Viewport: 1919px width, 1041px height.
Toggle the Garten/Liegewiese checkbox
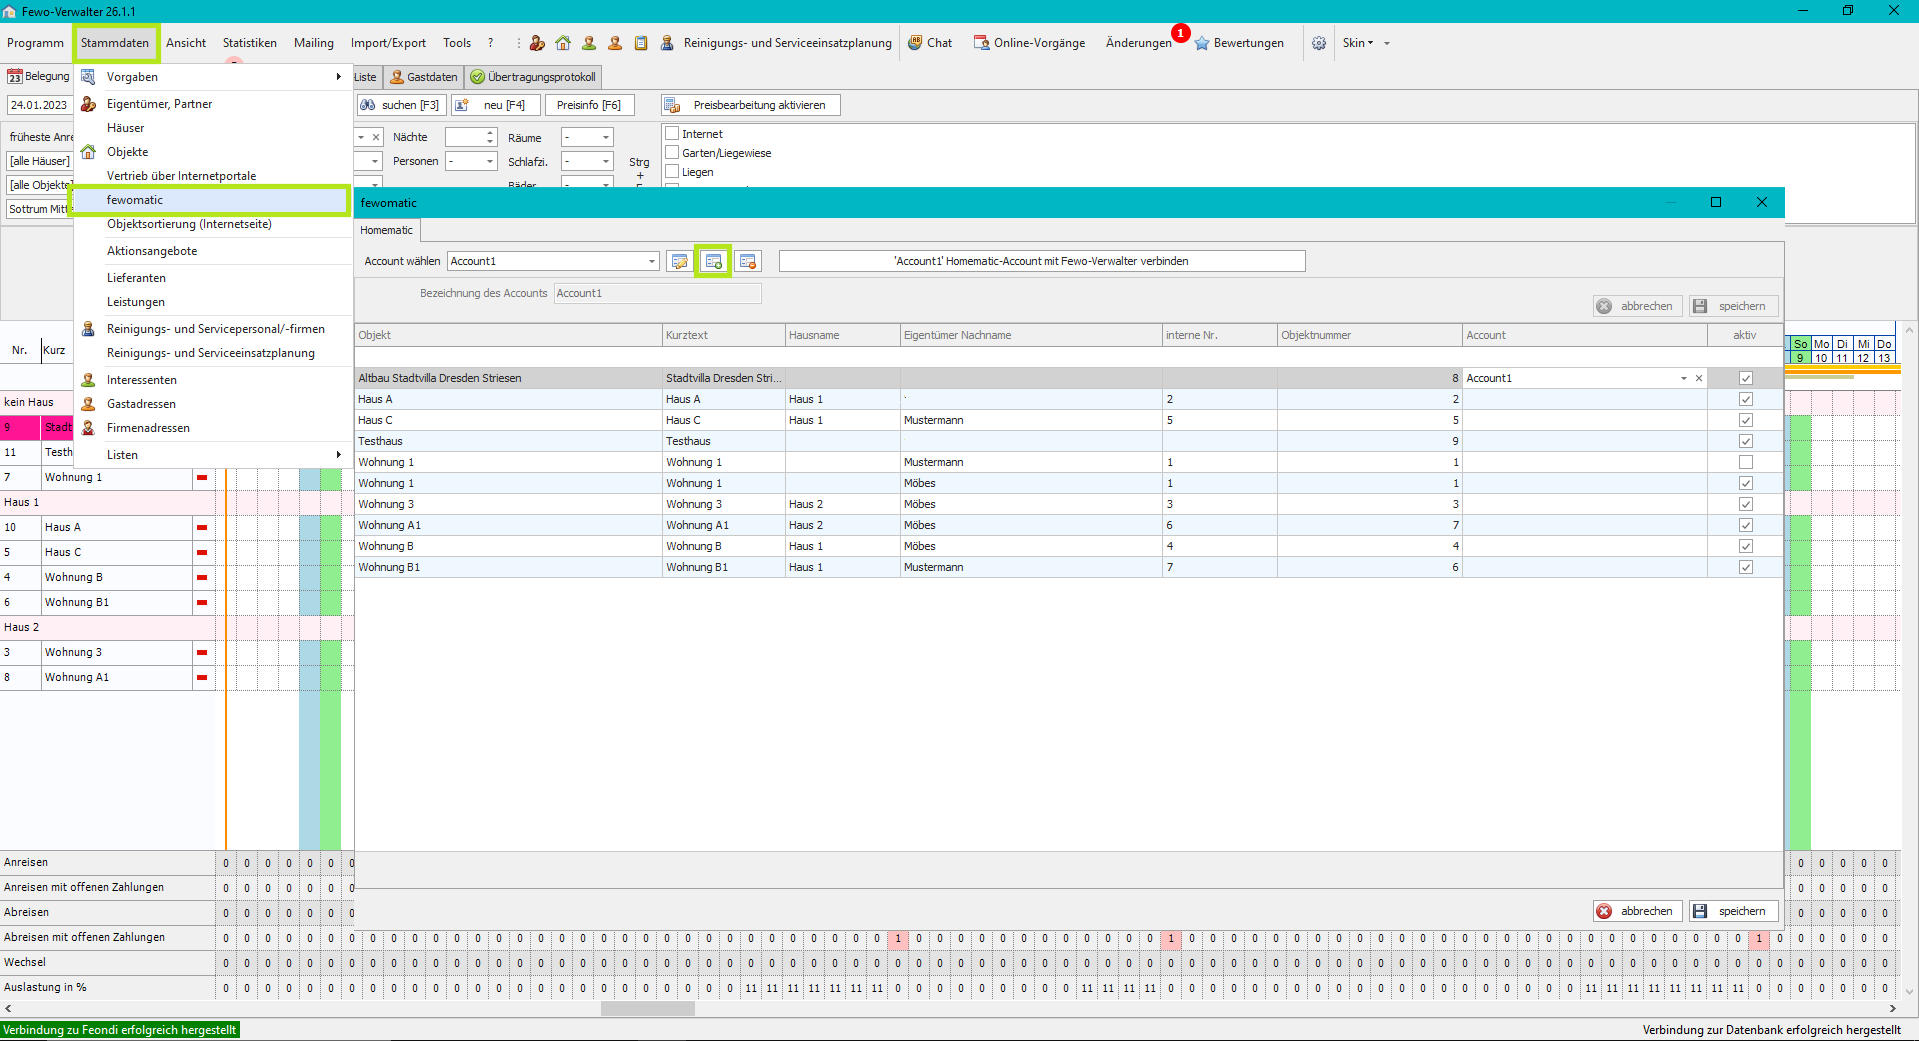coord(673,153)
